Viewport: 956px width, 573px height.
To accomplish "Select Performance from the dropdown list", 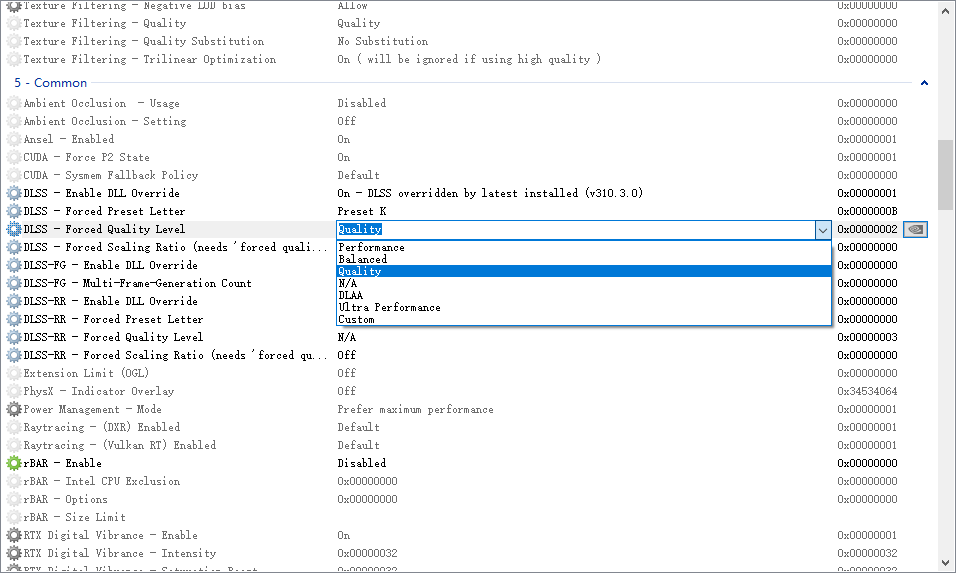I will click(x=371, y=247).
